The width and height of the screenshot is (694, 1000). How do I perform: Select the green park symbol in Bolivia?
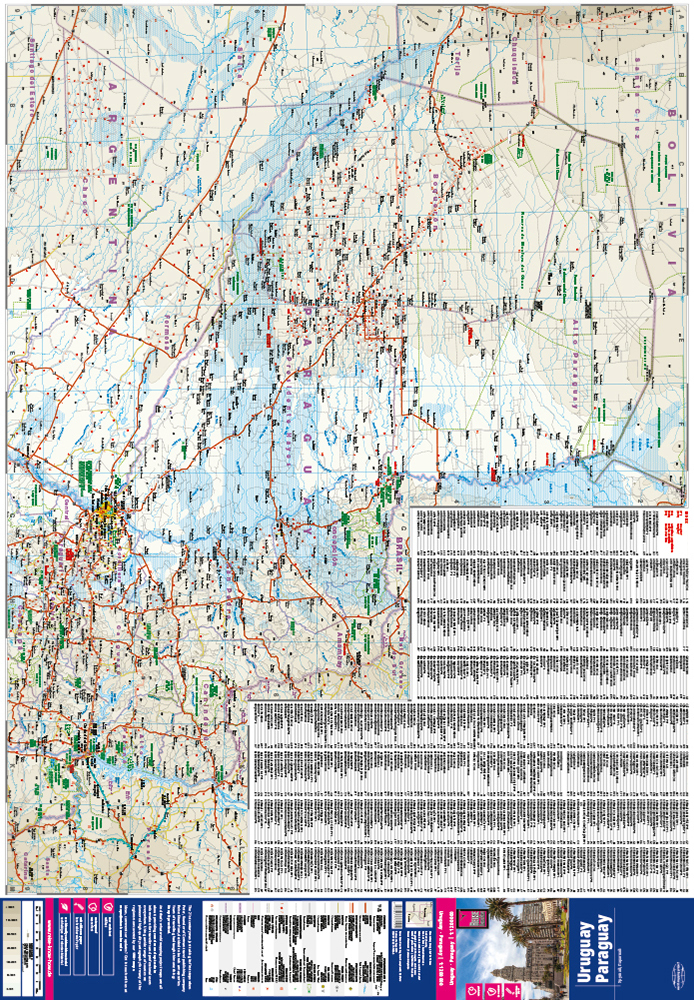coord(608,175)
